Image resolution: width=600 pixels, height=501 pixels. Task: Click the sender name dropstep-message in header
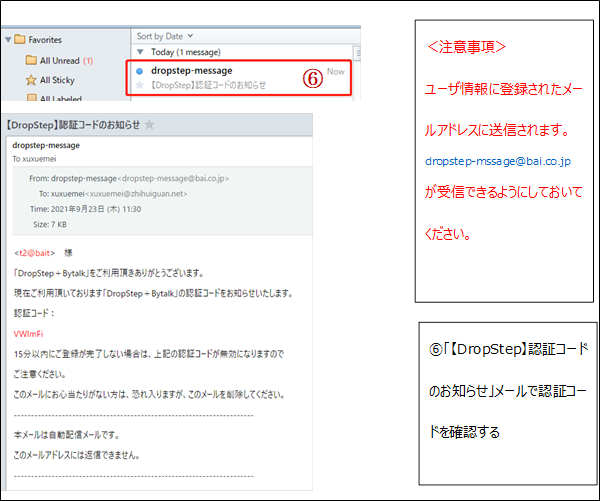[46, 145]
